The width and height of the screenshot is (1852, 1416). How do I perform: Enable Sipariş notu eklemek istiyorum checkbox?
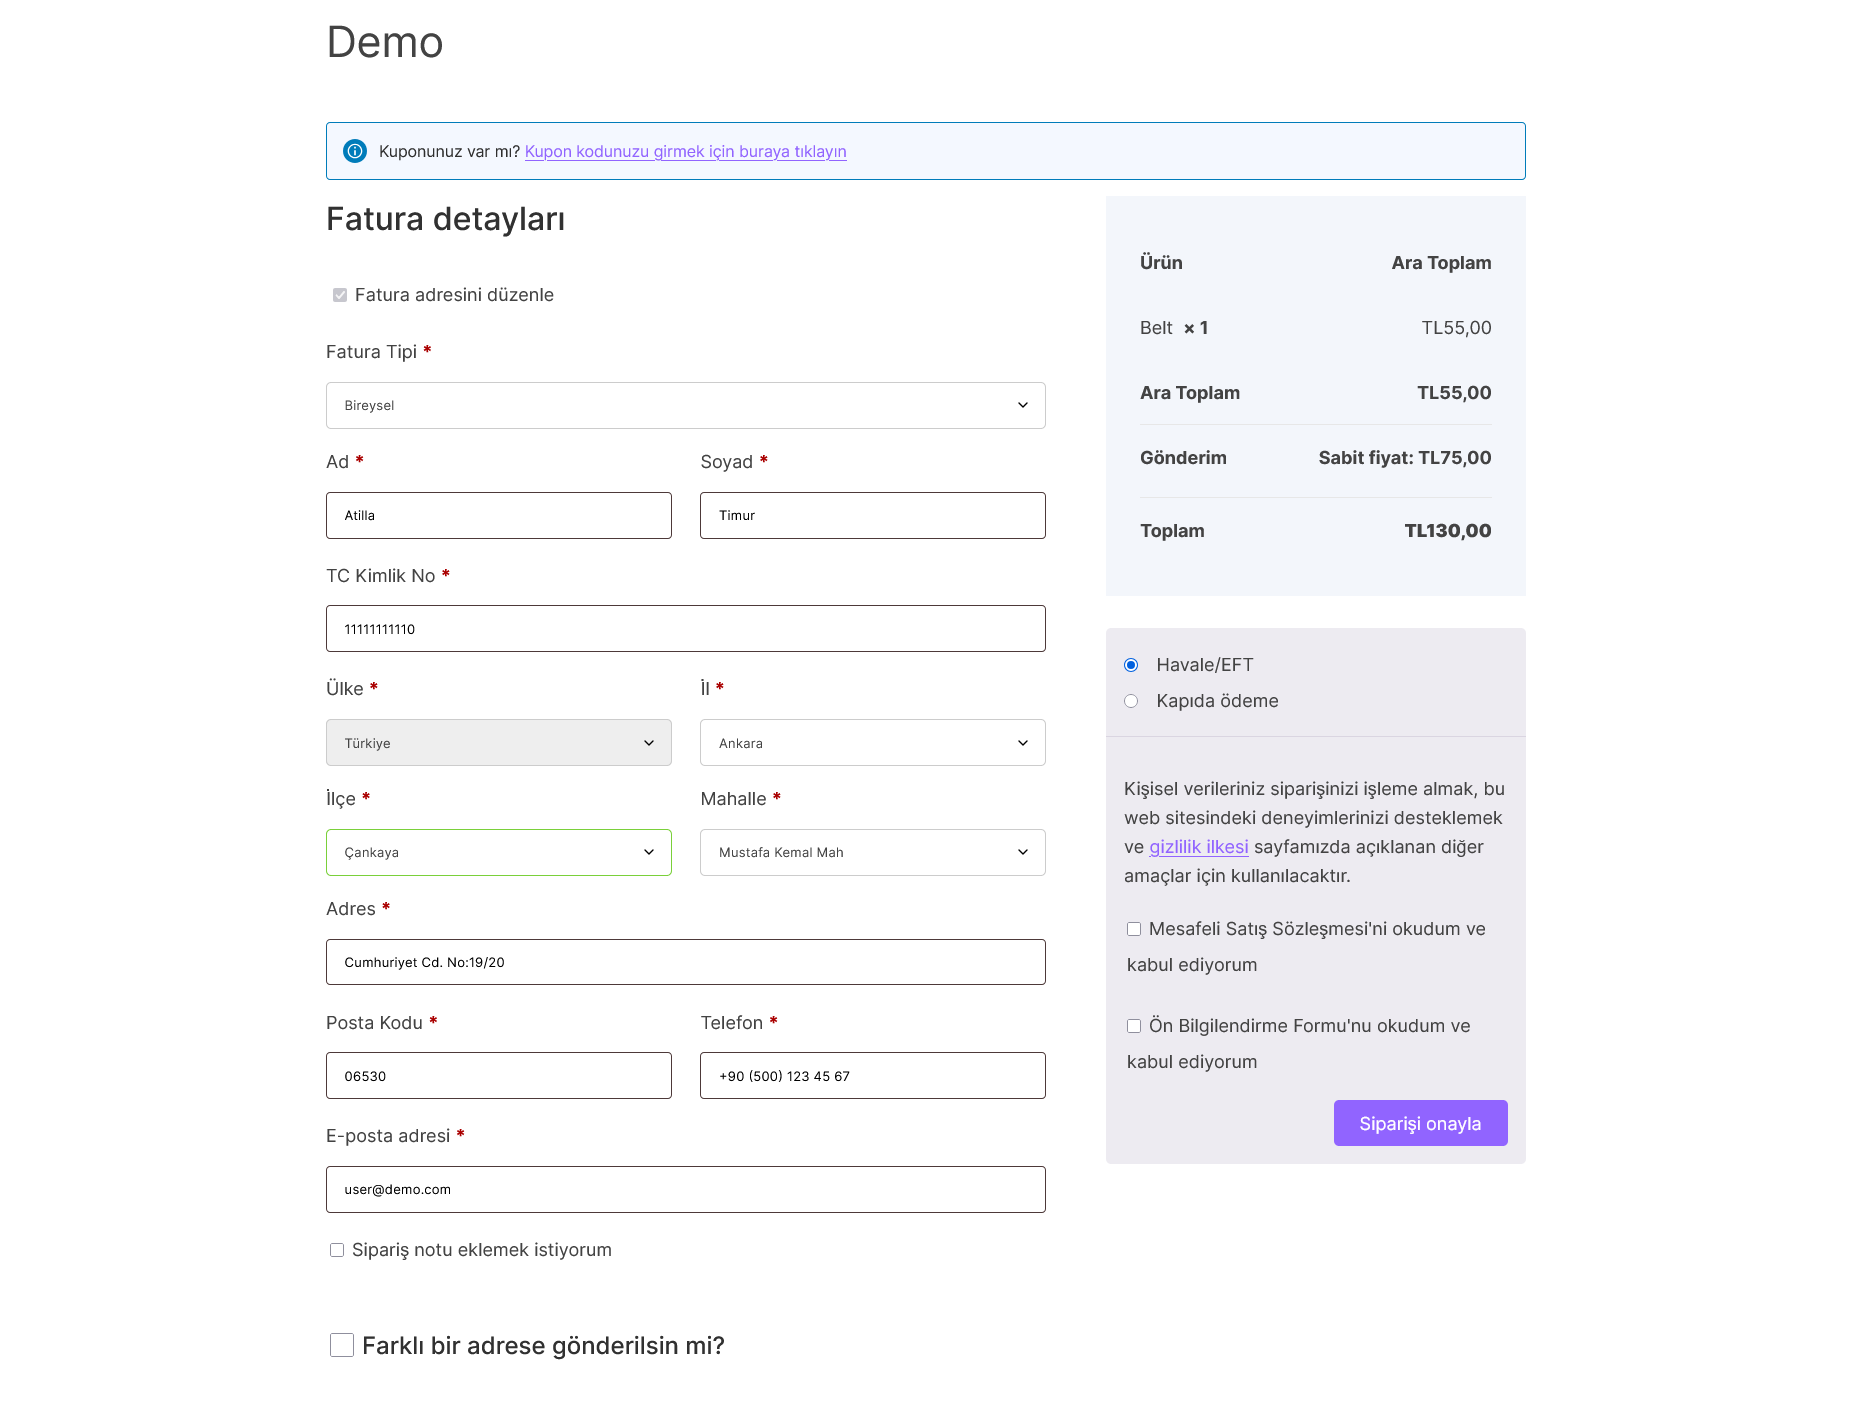coord(337,1250)
